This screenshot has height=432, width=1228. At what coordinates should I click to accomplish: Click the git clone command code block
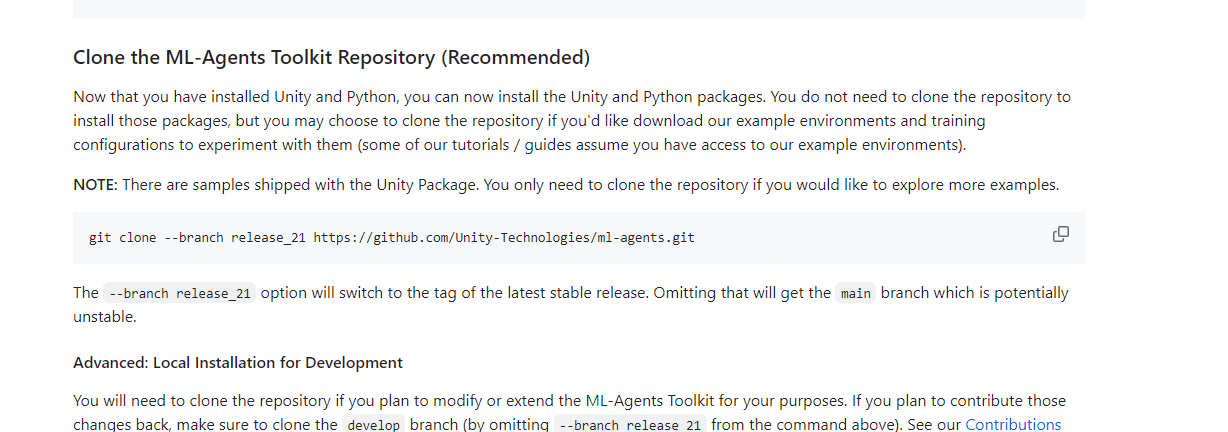pos(579,238)
